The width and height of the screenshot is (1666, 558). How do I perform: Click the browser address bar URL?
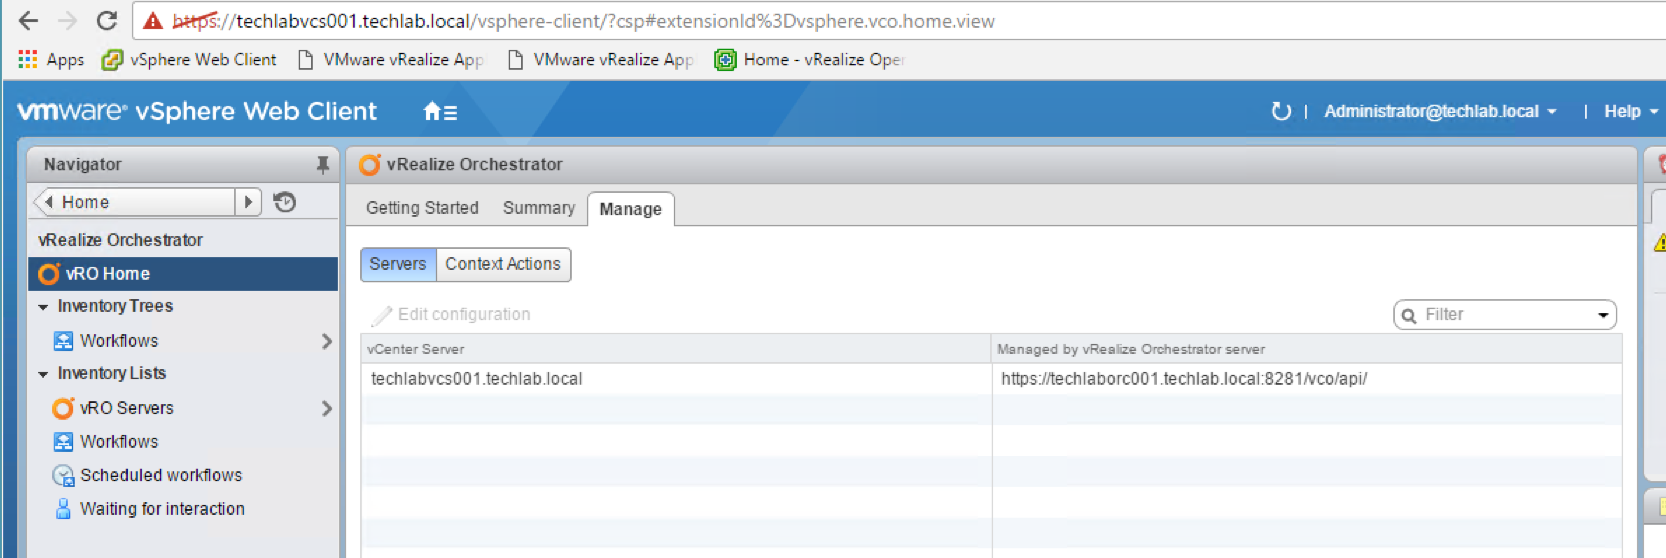point(584,21)
